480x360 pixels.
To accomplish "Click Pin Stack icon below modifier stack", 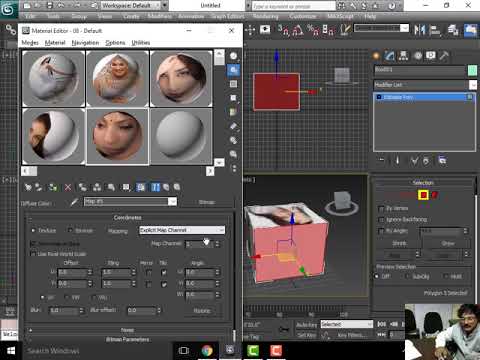I will 382,161.
